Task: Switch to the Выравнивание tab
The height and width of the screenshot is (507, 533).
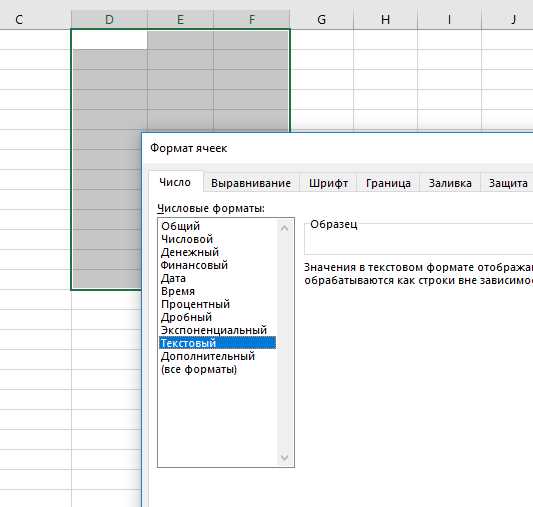Action: coord(251,183)
